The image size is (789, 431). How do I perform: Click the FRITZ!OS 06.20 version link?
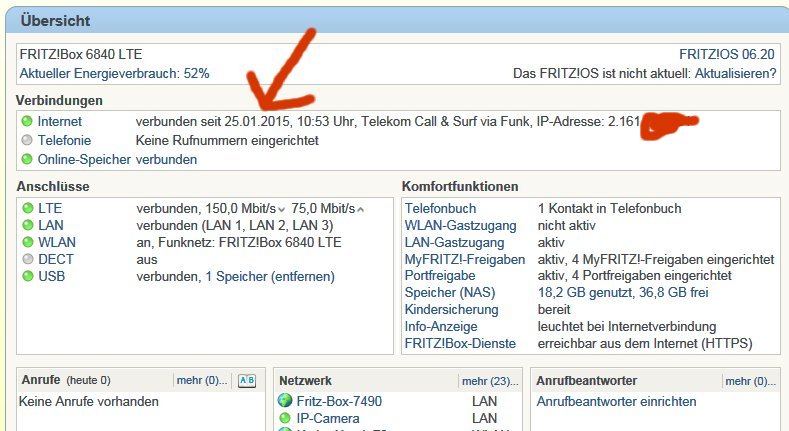pos(727,54)
